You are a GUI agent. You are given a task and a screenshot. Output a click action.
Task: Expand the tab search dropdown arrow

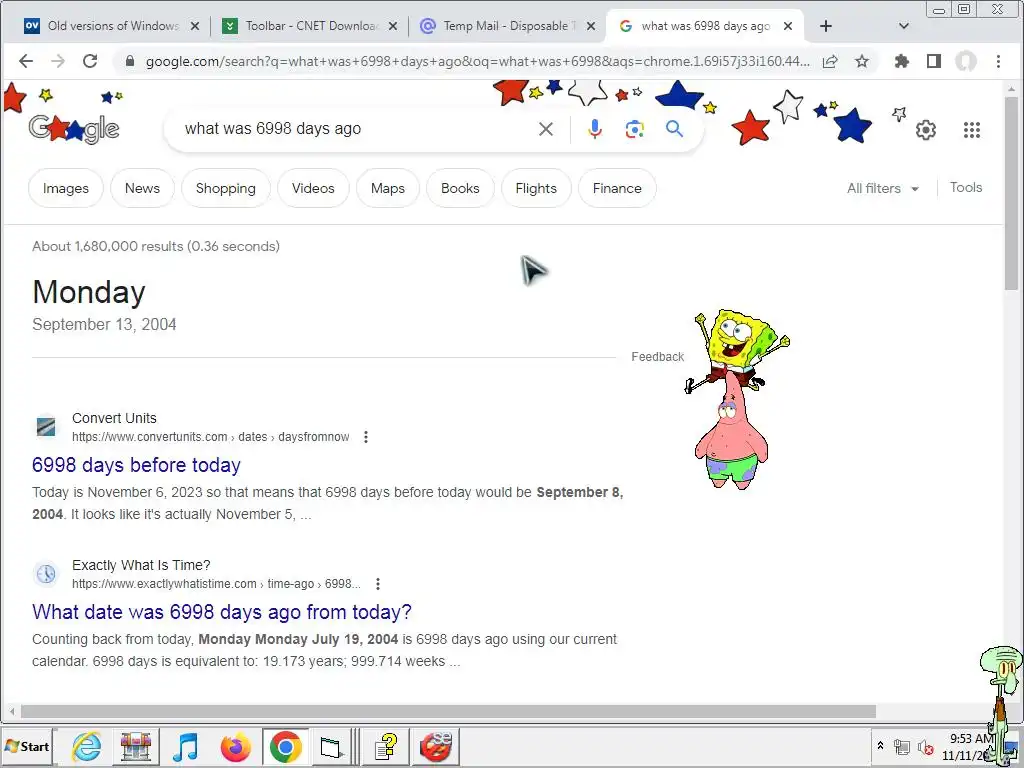tap(904, 26)
